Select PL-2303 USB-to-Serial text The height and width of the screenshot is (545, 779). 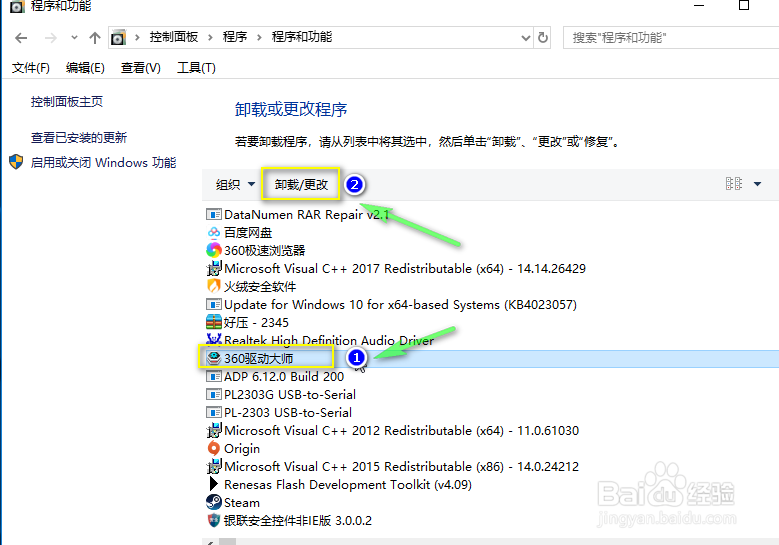(x=288, y=412)
